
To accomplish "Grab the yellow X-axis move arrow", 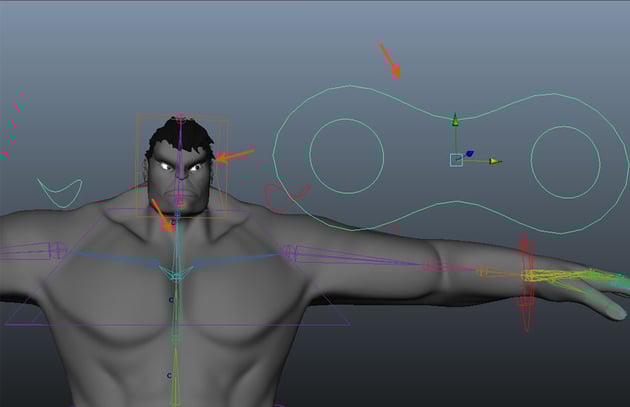I will coord(495,161).
